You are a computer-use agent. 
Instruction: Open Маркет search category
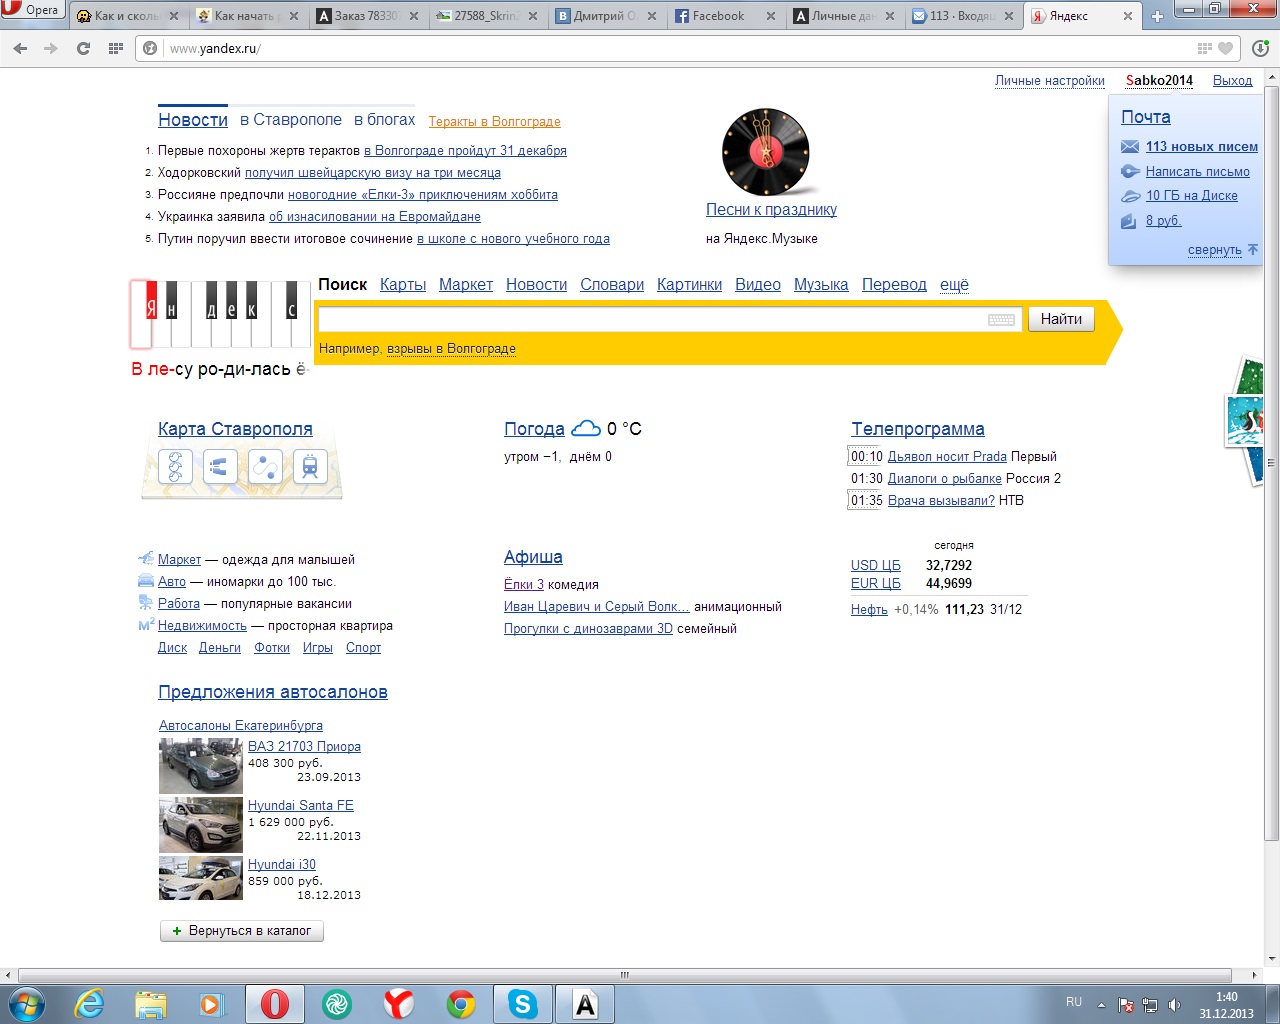tap(466, 285)
